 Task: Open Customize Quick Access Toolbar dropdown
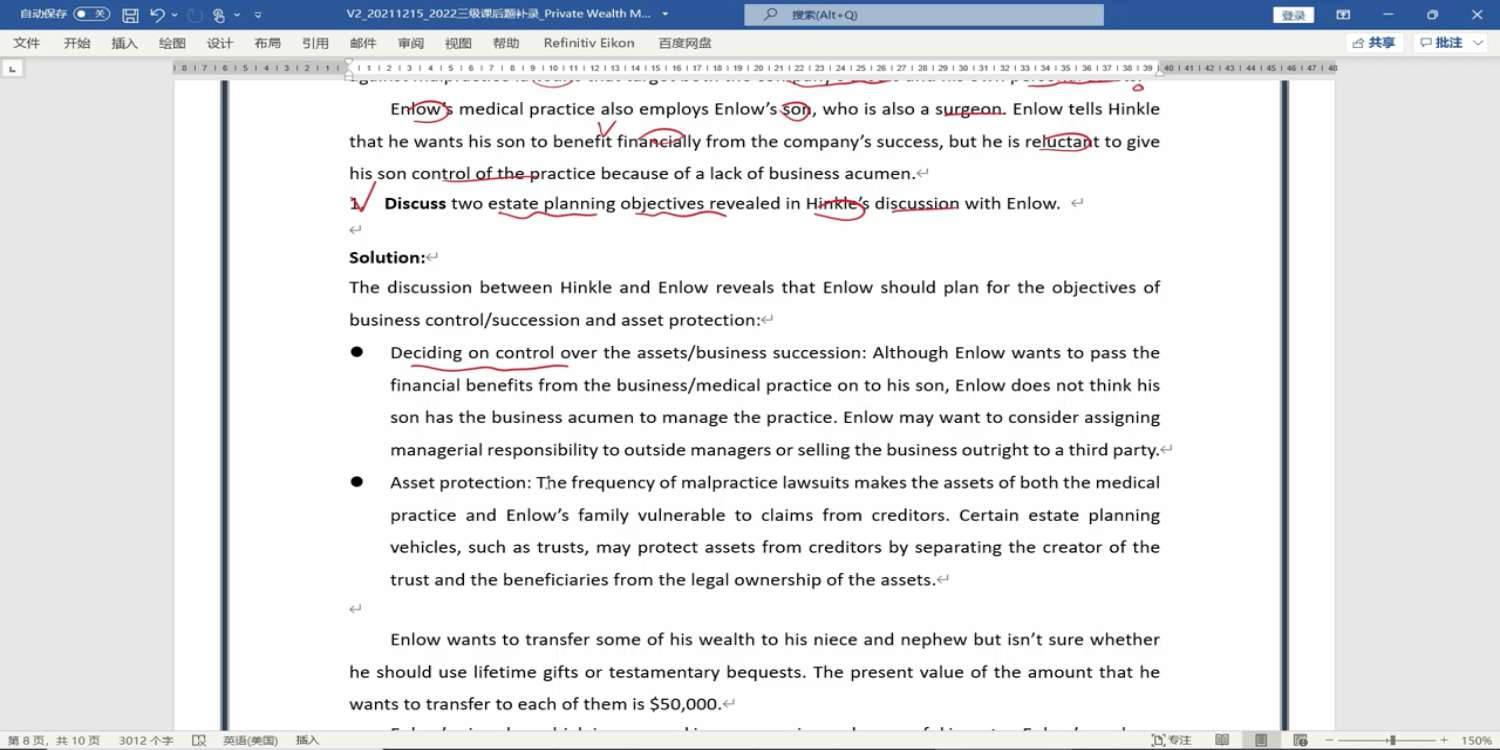coord(258,15)
